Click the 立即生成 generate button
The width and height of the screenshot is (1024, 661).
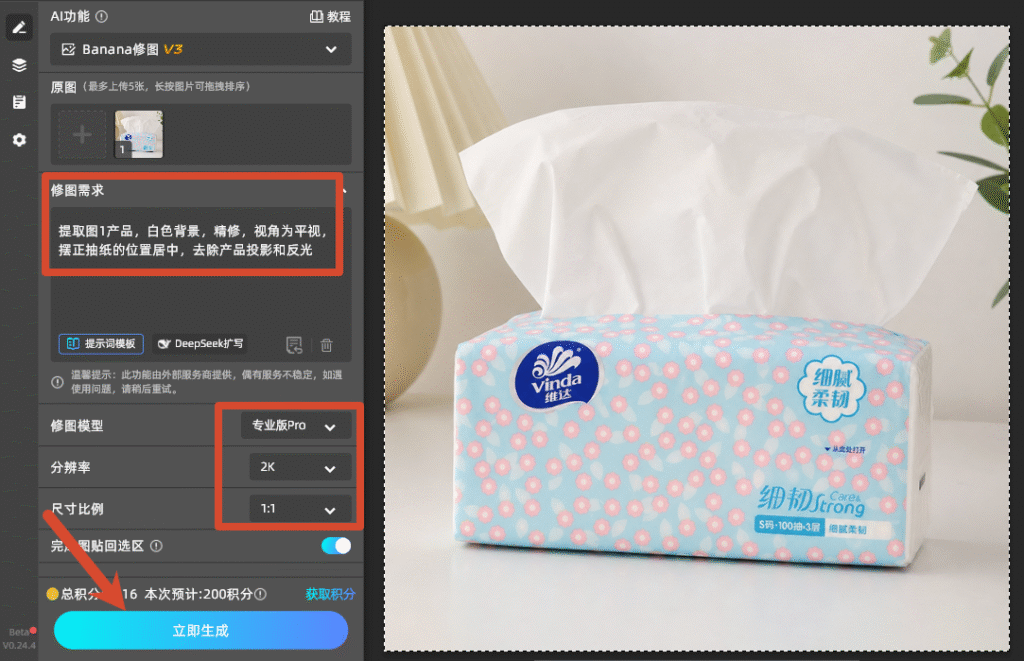[x=200, y=630]
